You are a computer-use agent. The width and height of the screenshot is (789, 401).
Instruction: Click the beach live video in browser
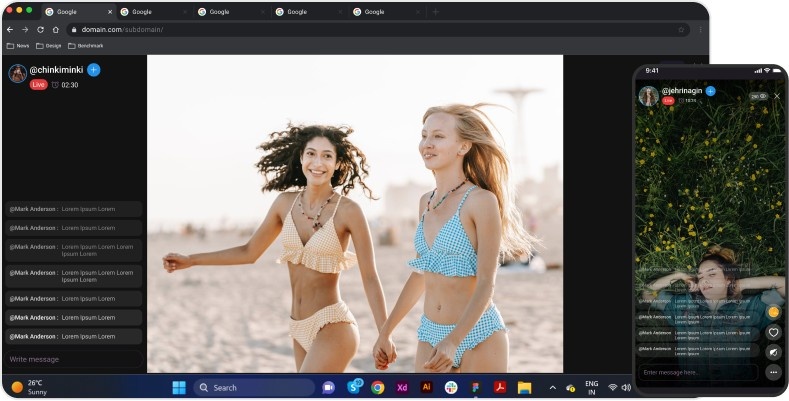[x=355, y=214]
